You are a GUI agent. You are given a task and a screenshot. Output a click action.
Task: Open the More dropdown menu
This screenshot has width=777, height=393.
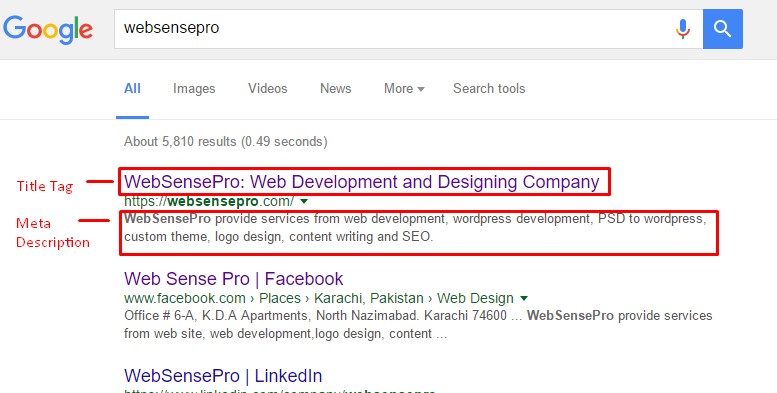[x=404, y=89]
